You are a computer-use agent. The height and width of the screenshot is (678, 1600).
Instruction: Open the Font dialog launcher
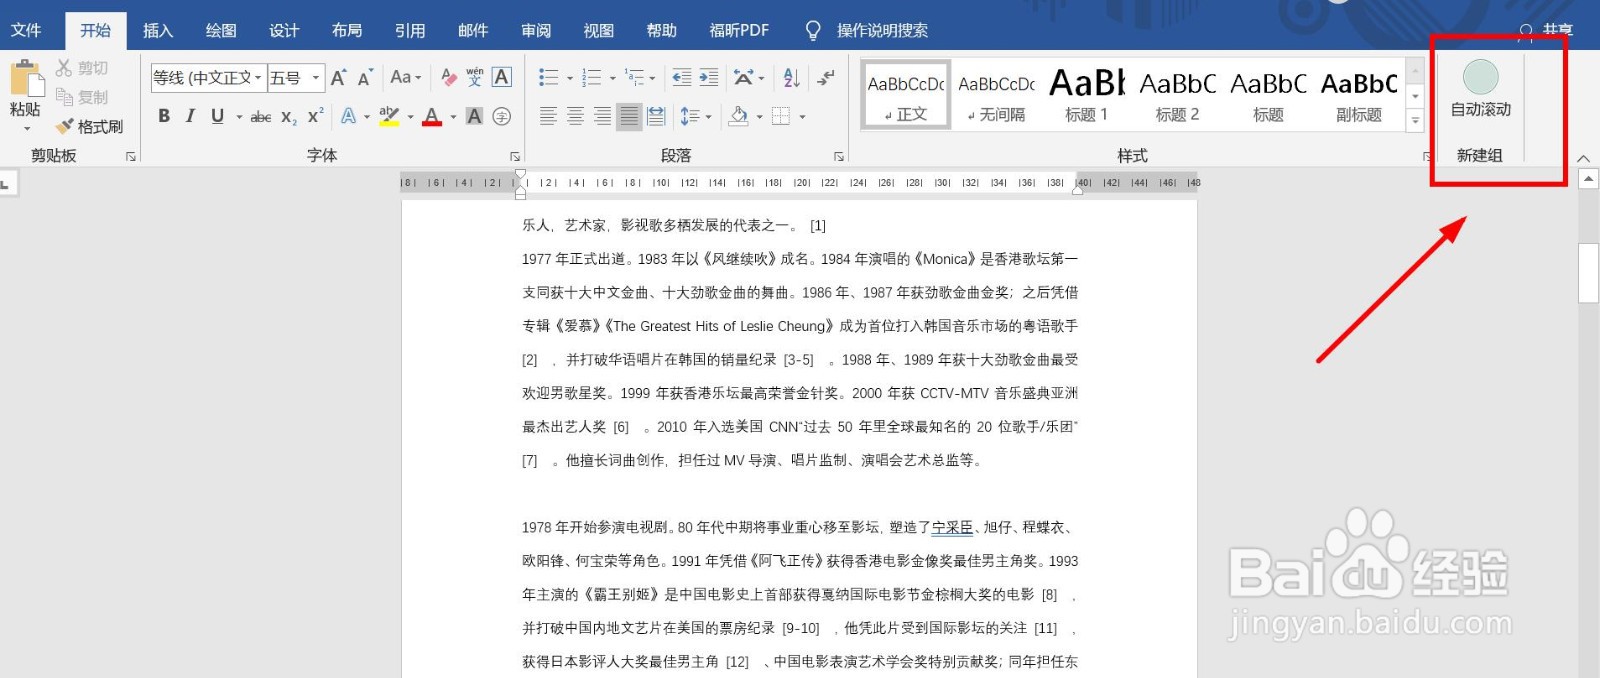515,156
